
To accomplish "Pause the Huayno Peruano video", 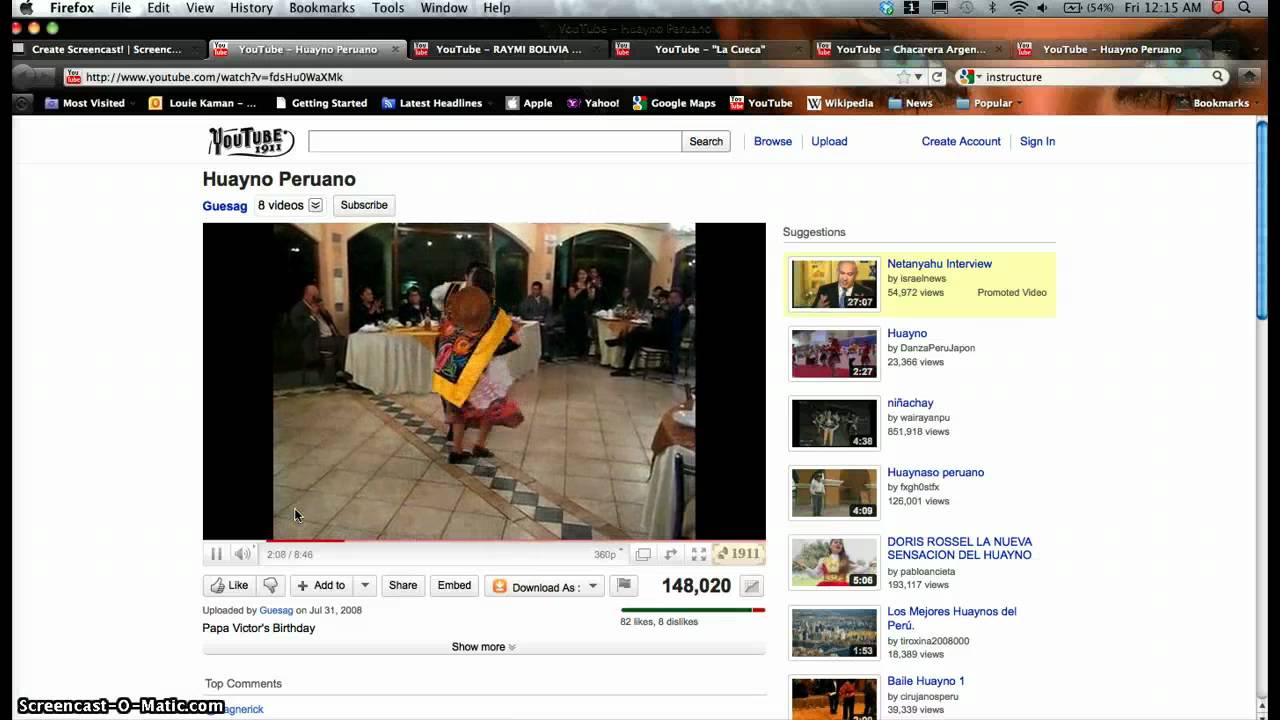I will [216, 554].
